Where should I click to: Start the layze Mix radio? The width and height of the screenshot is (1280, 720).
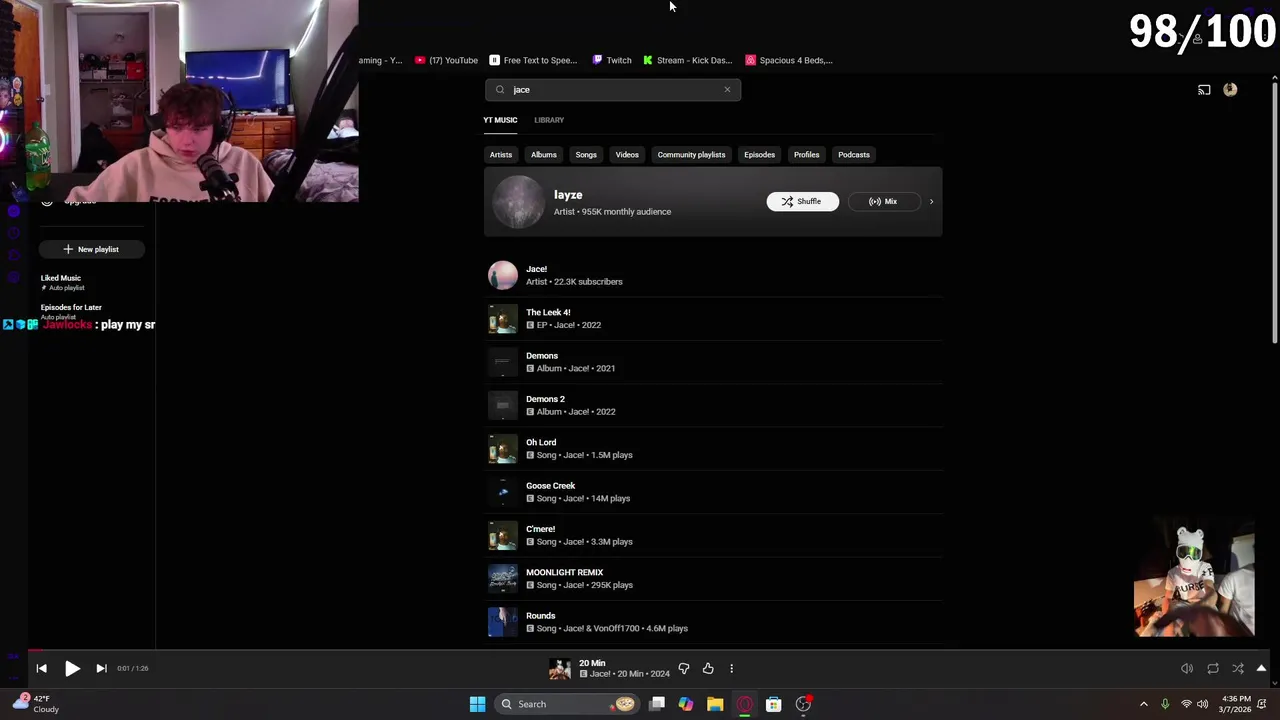883,201
